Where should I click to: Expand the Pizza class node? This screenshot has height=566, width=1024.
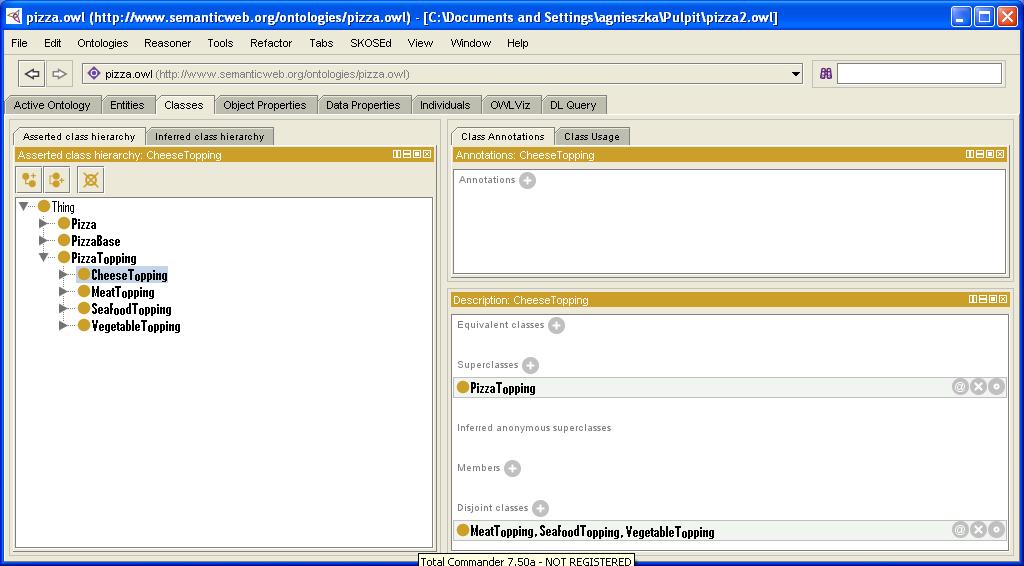click(44, 223)
